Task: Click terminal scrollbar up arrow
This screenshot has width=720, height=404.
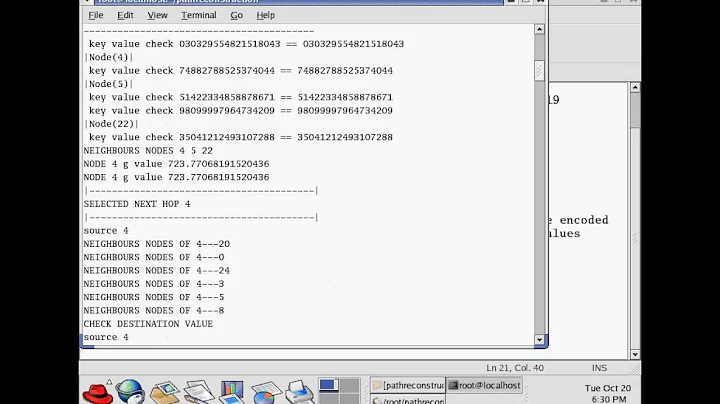Action: [540, 29]
